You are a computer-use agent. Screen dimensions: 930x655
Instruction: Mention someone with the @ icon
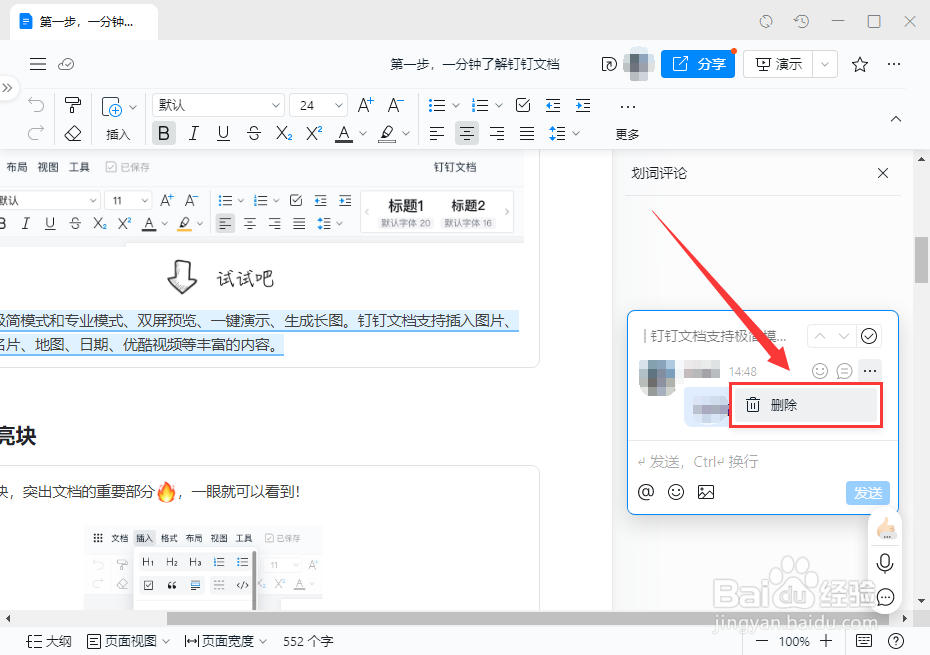coord(646,492)
